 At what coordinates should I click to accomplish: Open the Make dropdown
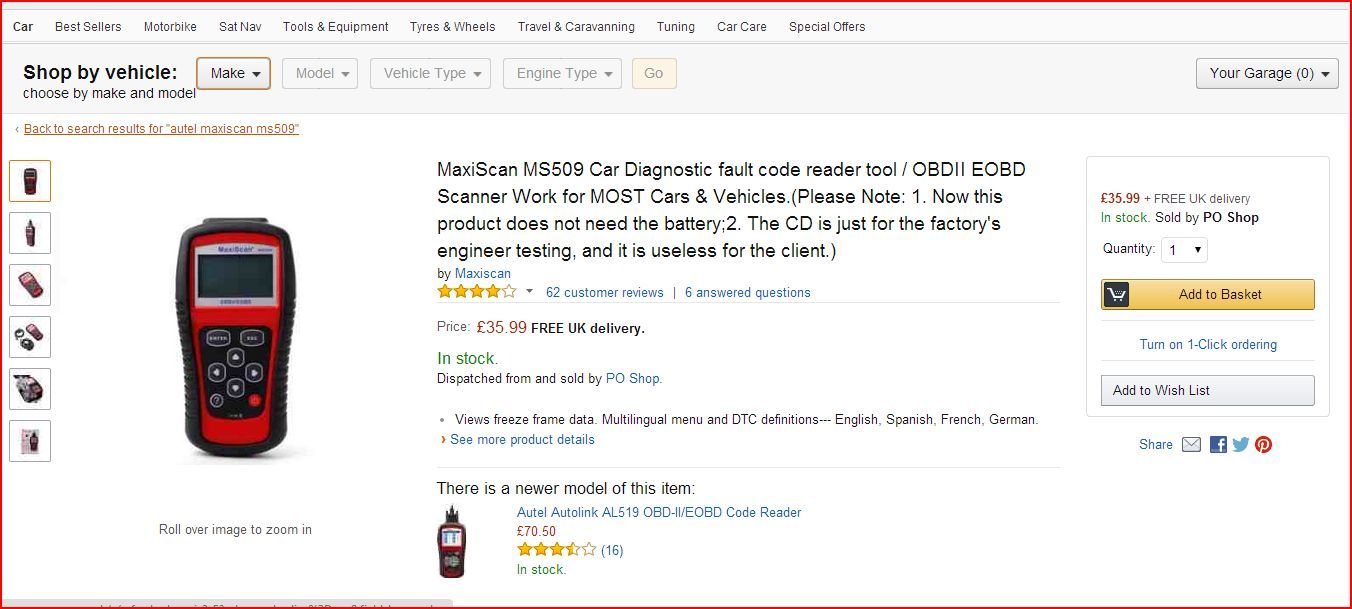tap(234, 73)
